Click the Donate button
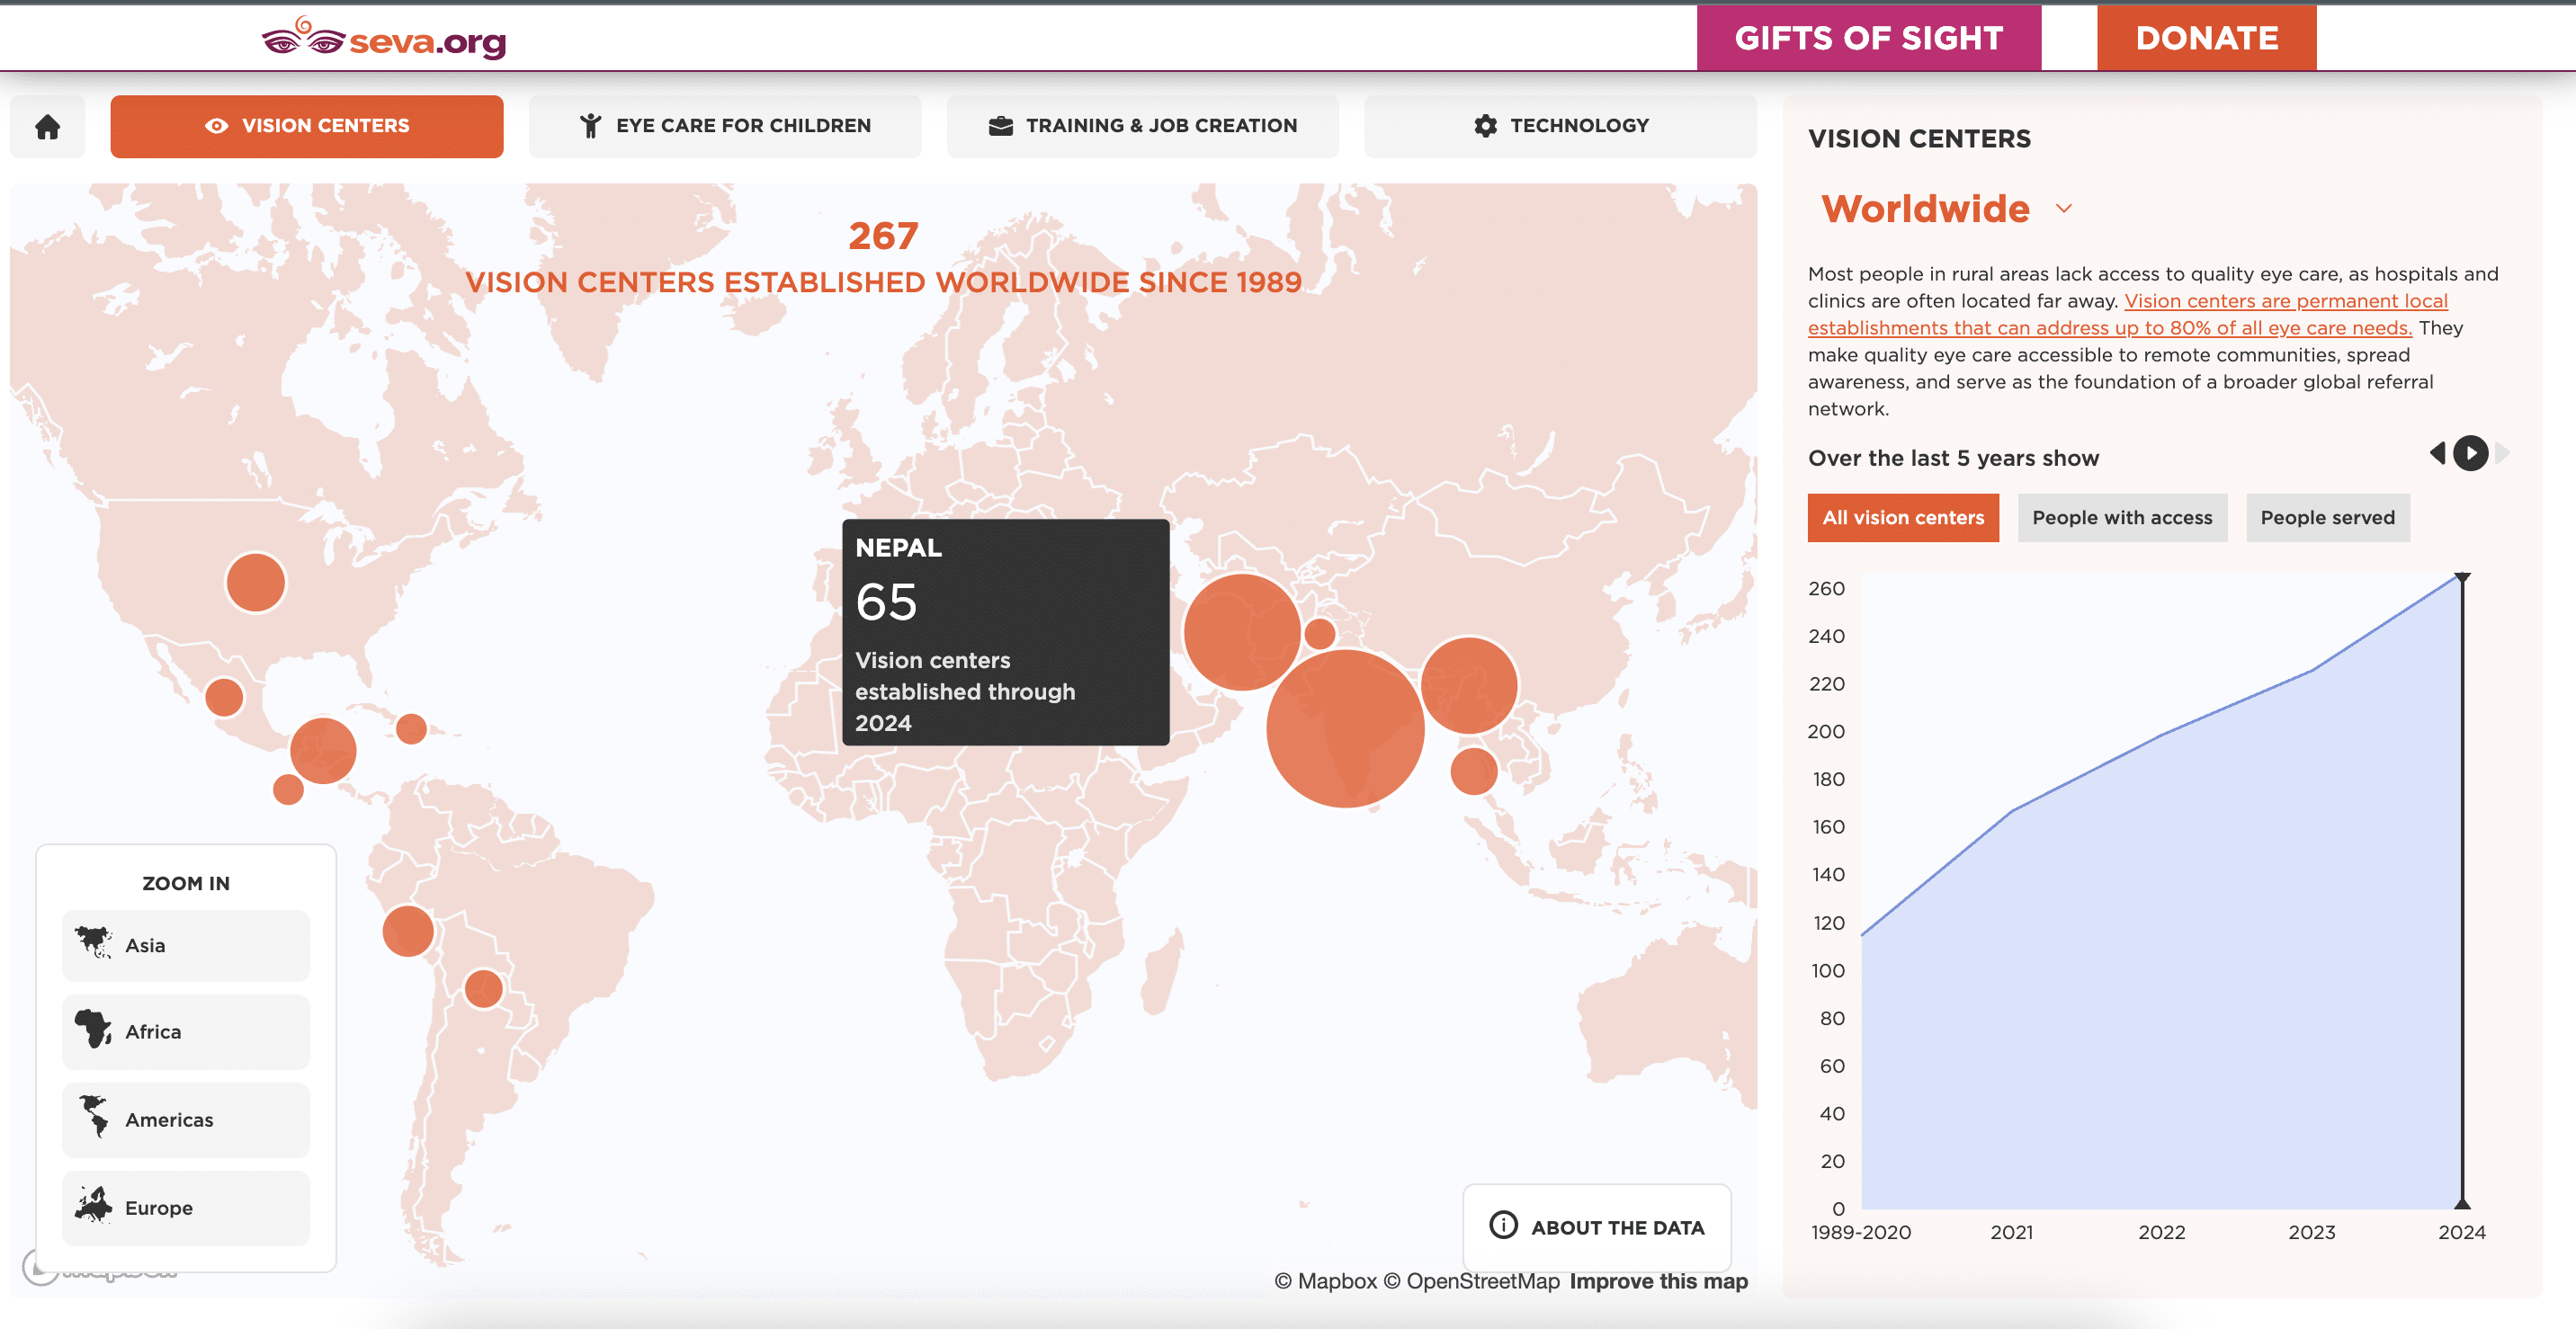Screen dimensions: 2576x1329 [x=2206, y=38]
